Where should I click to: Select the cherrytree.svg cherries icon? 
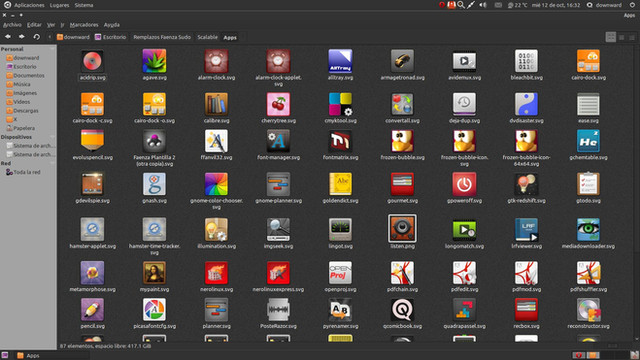278,104
